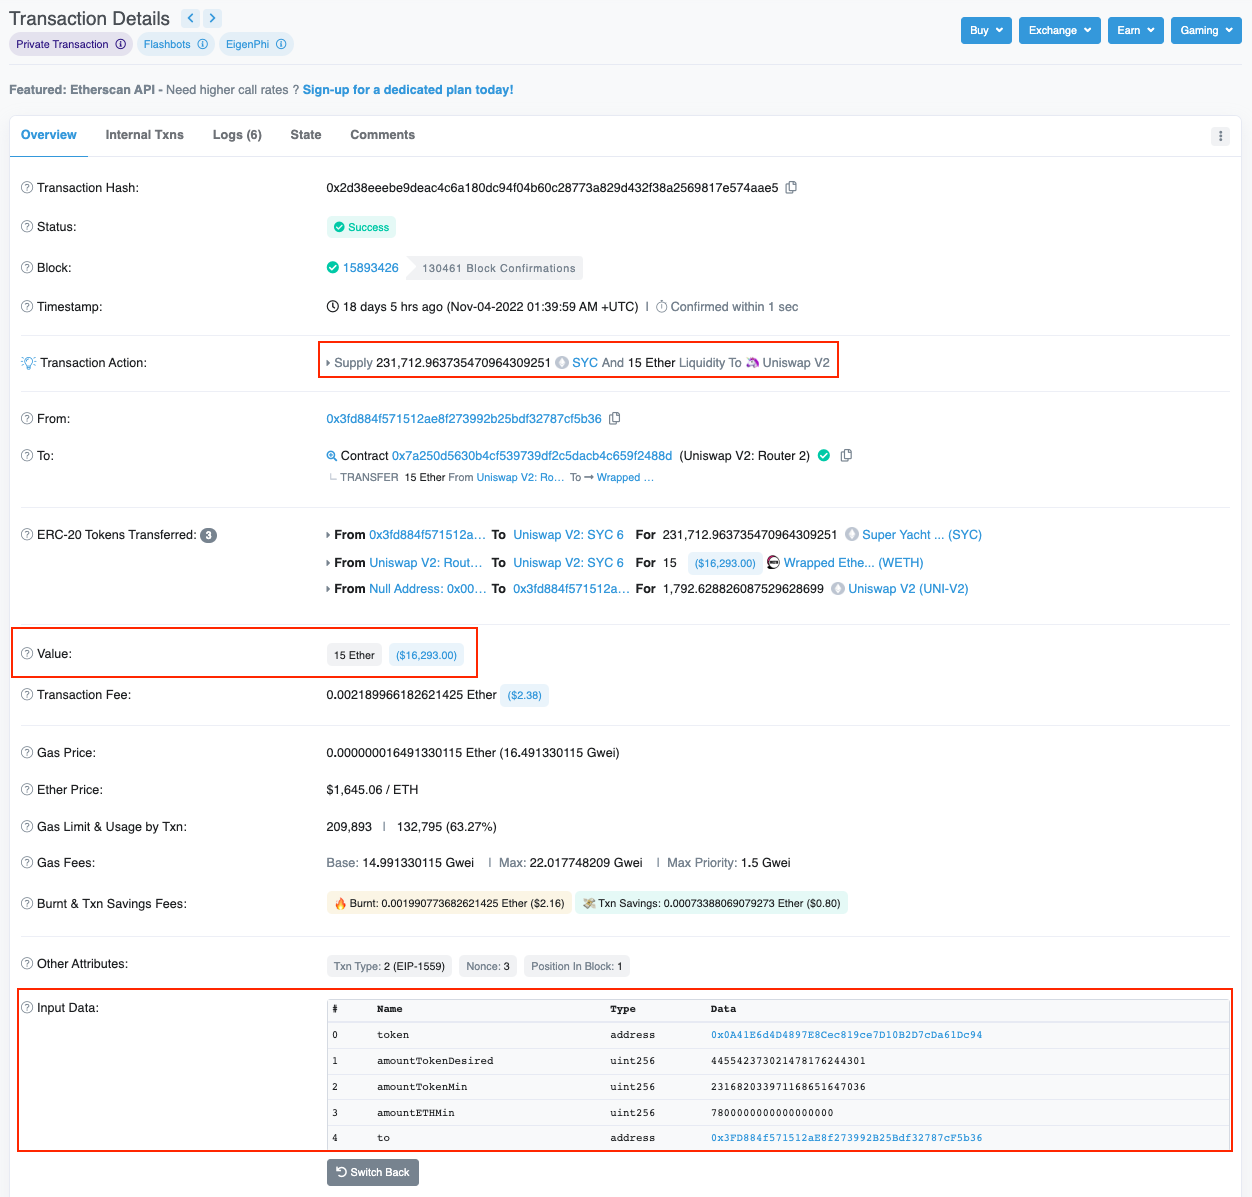Go to previous transaction arrow

[x=190, y=18]
